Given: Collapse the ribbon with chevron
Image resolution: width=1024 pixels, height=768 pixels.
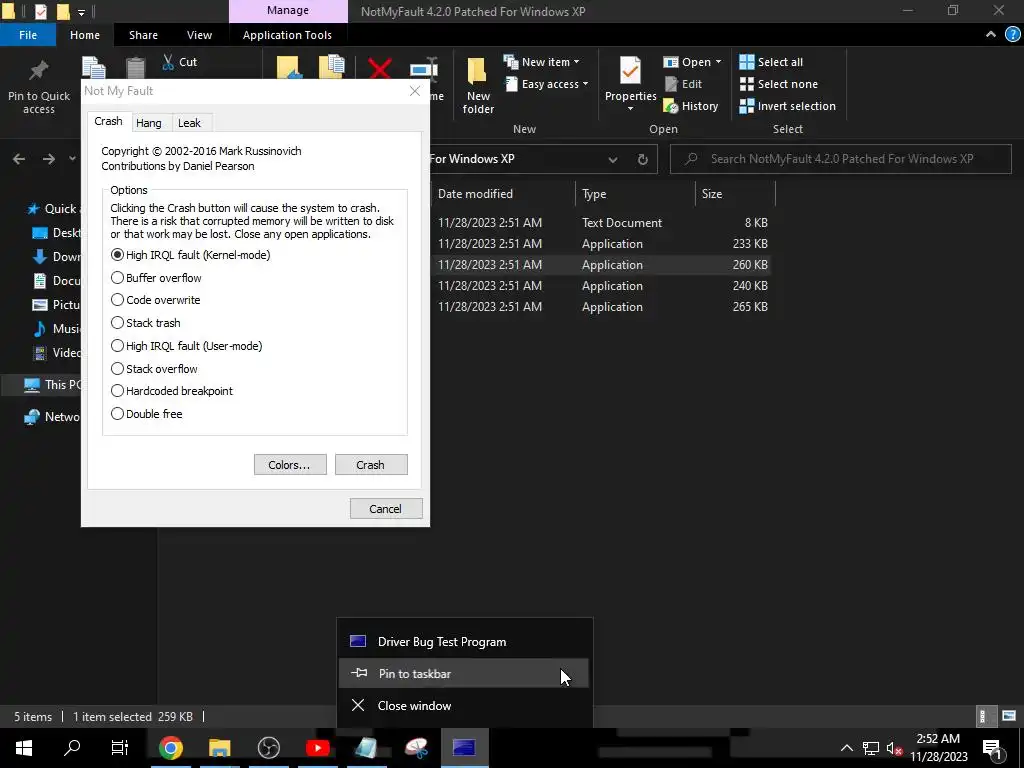Looking at the screenshot, I should [x=991, y=35].
